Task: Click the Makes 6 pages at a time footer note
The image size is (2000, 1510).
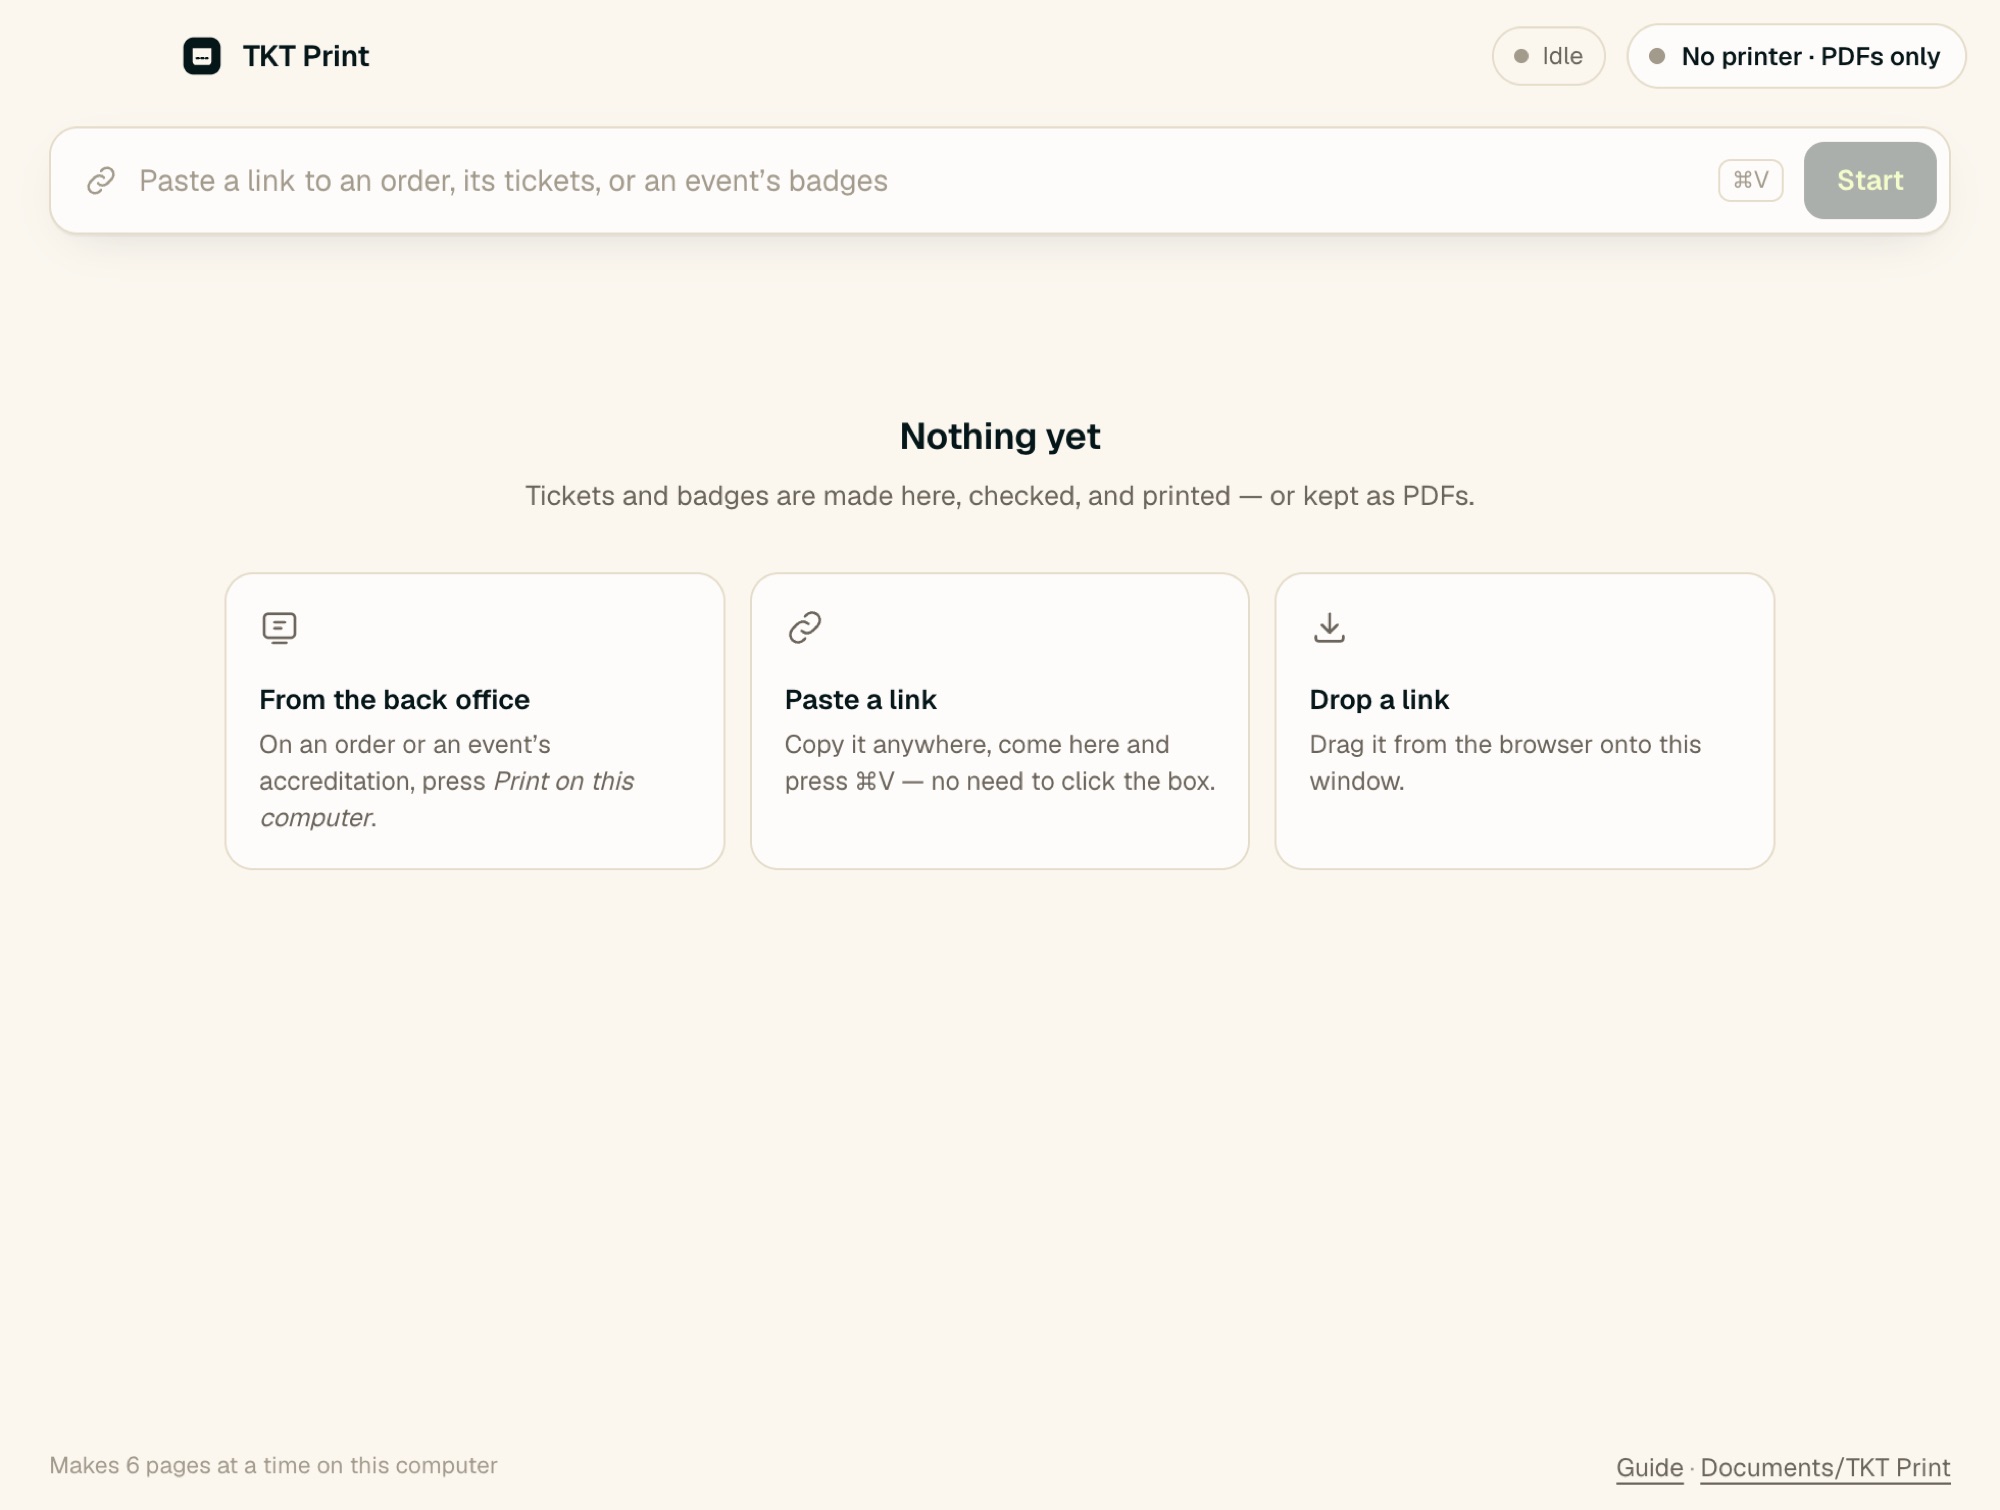Action: click(x=273, y=1465)
